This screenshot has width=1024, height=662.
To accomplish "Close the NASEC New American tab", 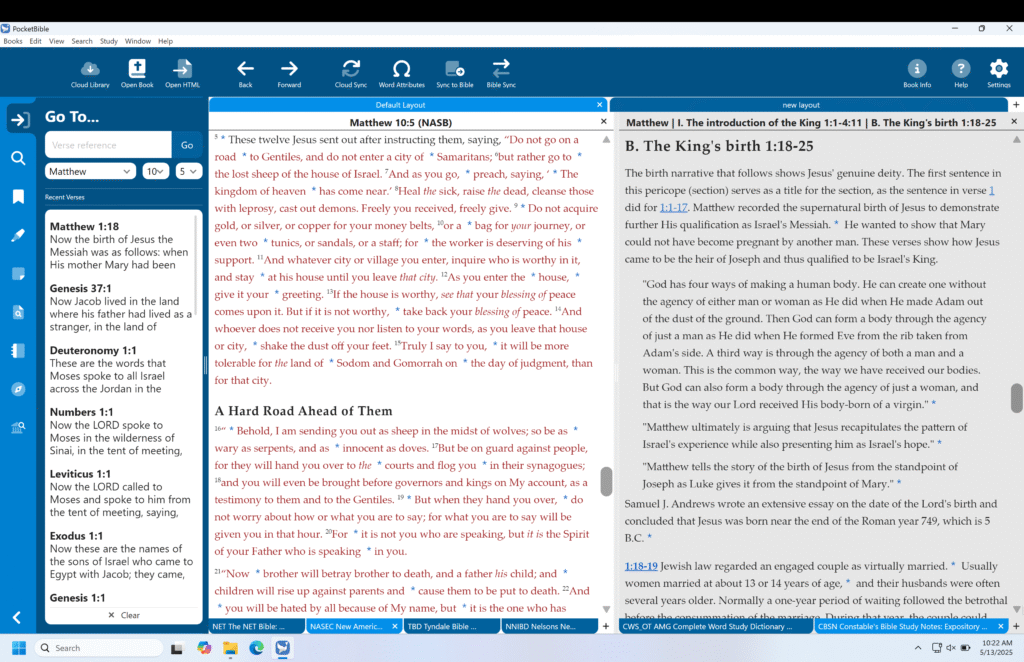I will click(x=394, y=626).
